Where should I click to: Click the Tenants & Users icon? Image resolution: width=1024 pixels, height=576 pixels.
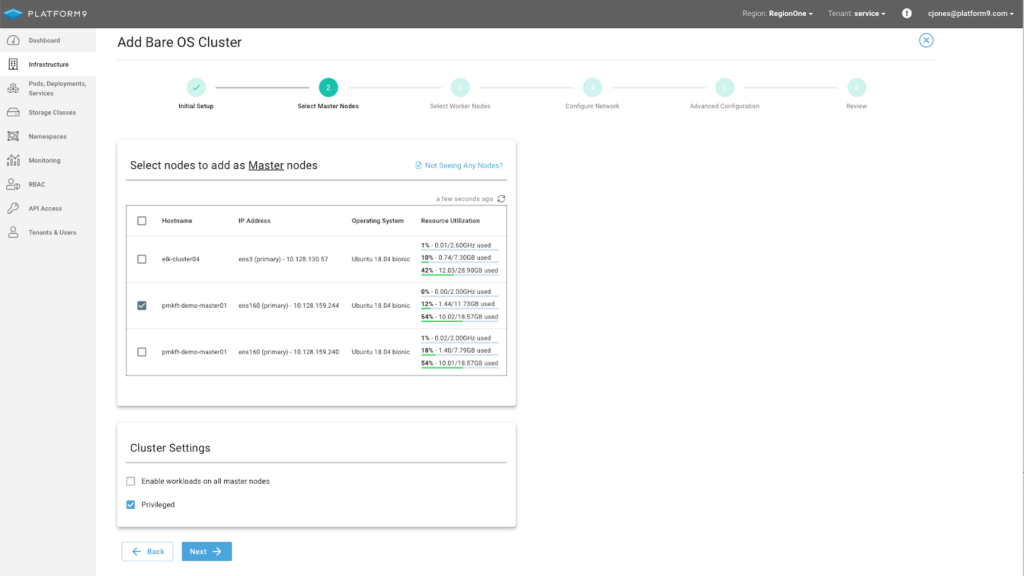pyautogui.click(x=13, y=233)
